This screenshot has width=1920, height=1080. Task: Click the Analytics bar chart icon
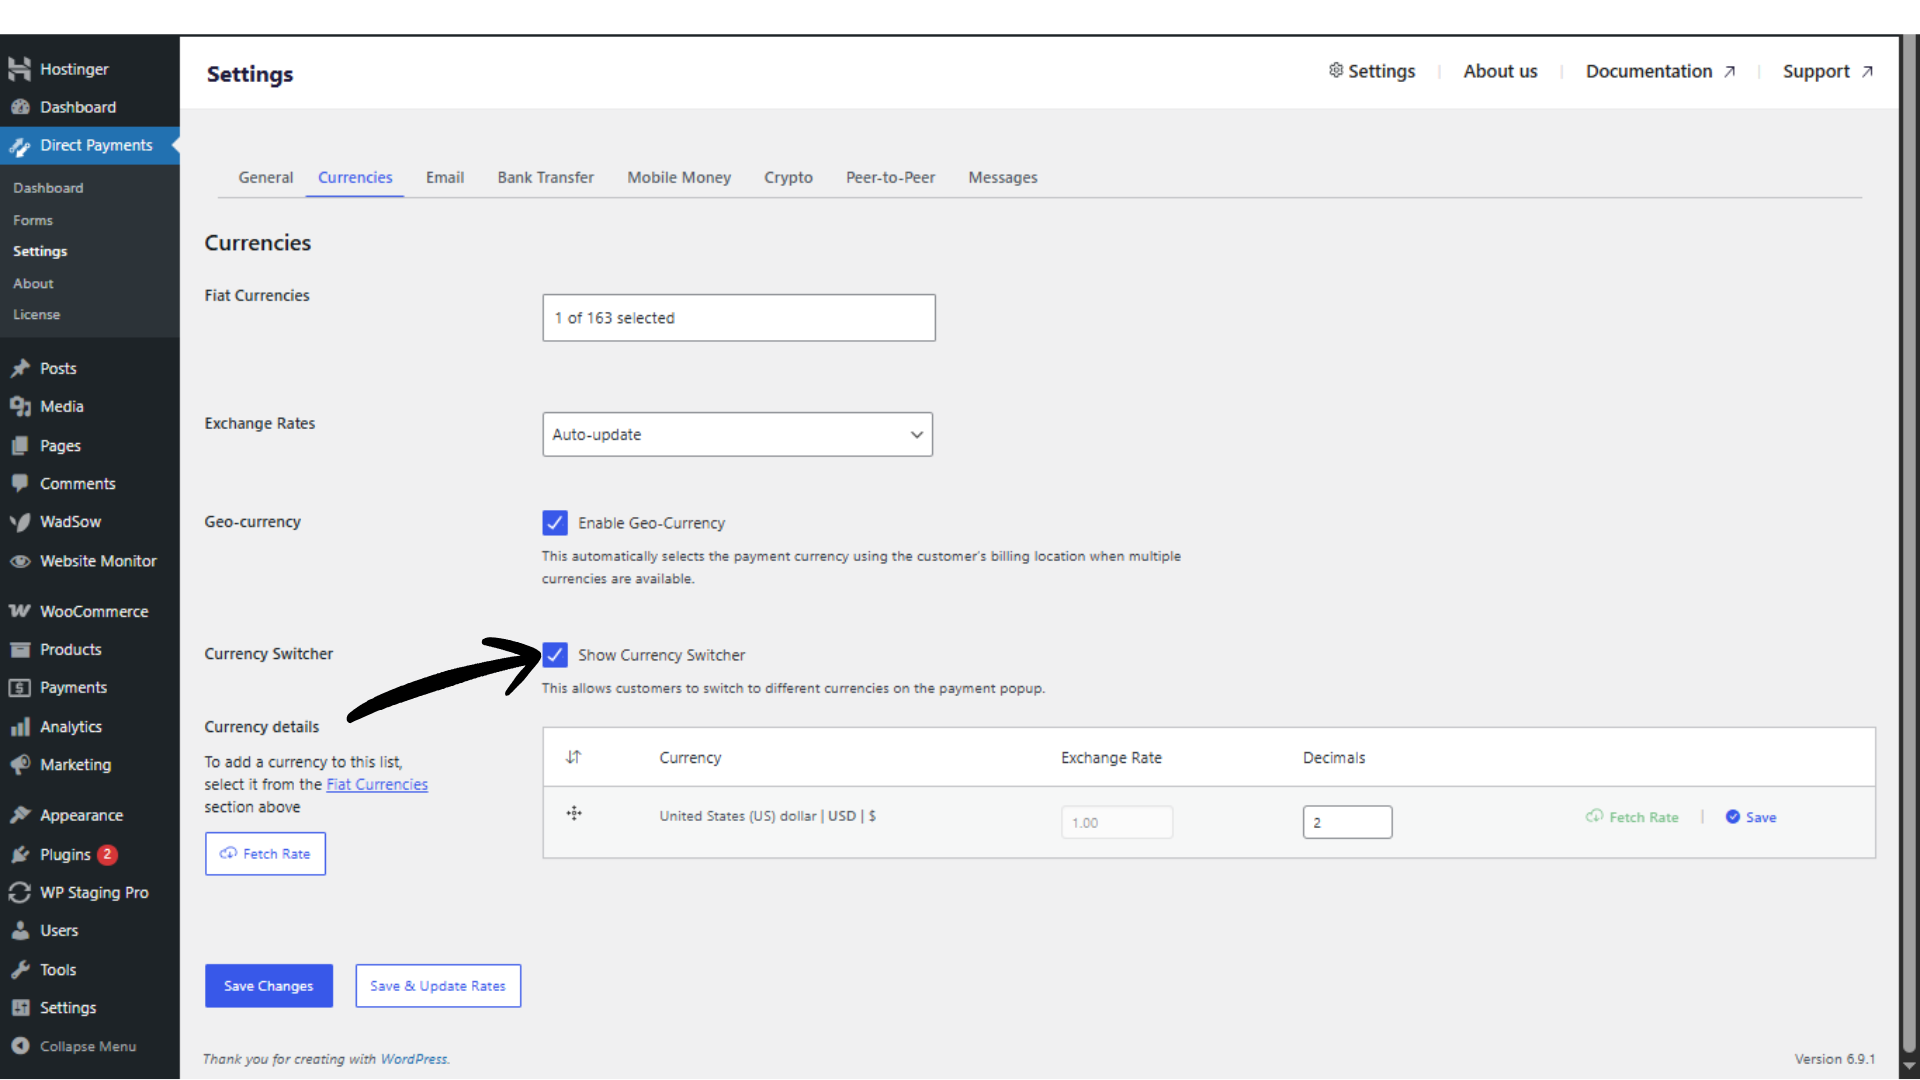click(19, 727)
